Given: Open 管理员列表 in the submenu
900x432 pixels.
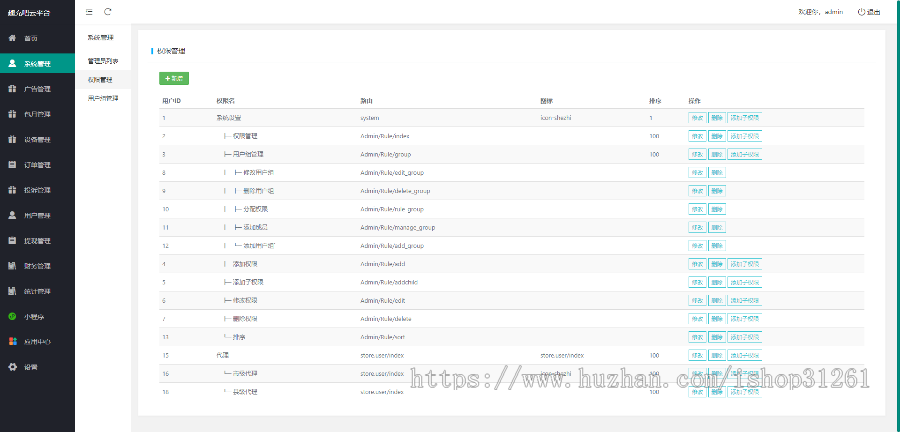Looking at the screenshot, I should pos(103,60).
